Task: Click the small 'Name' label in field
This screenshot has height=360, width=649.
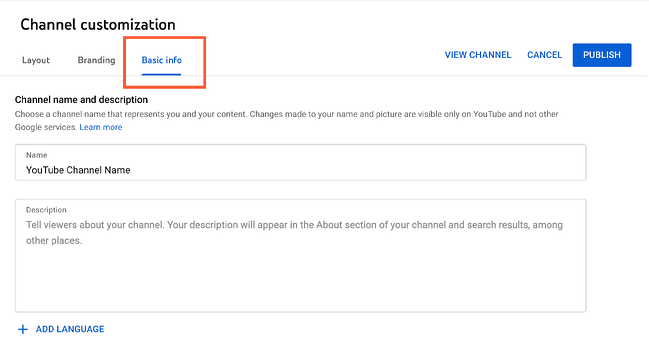Action: (36, 155)
